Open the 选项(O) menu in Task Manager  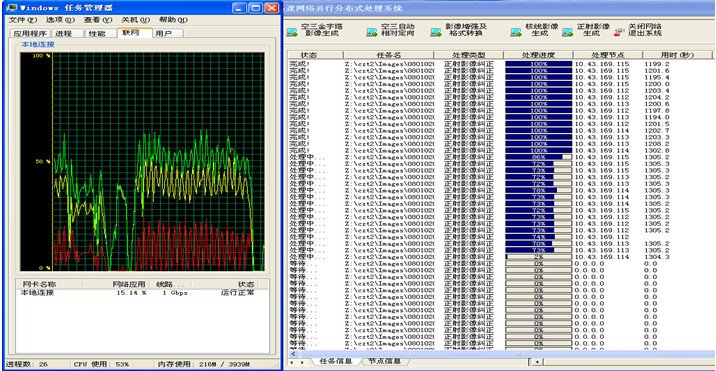tap(60, 20)
